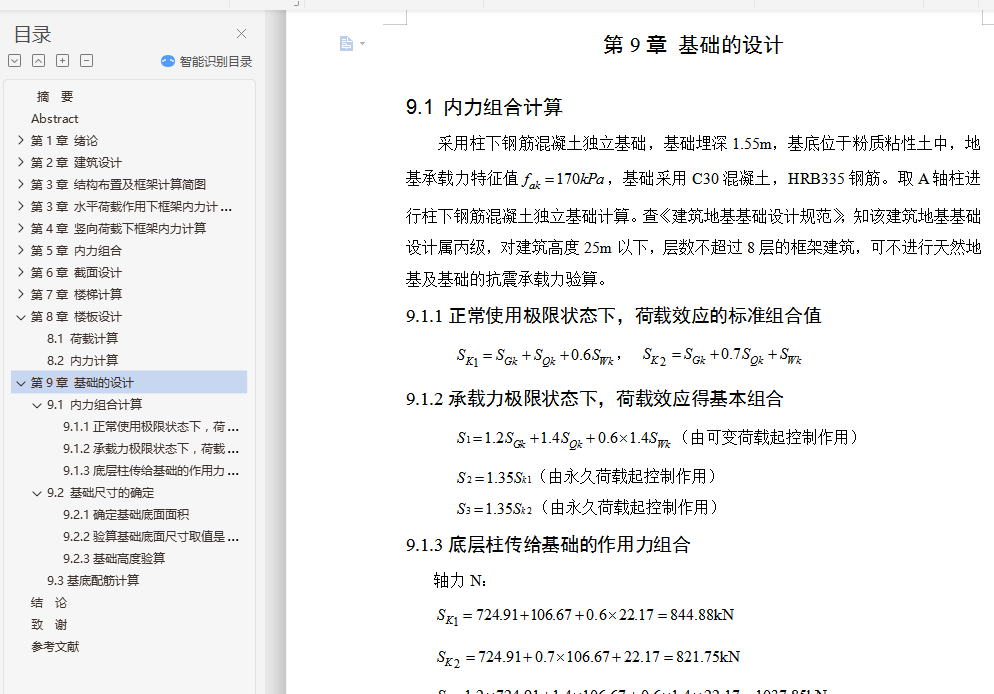Click heading 9.1 内力组合计算 in document
This screenshot has height=694, width=994.
coord(484,107)
